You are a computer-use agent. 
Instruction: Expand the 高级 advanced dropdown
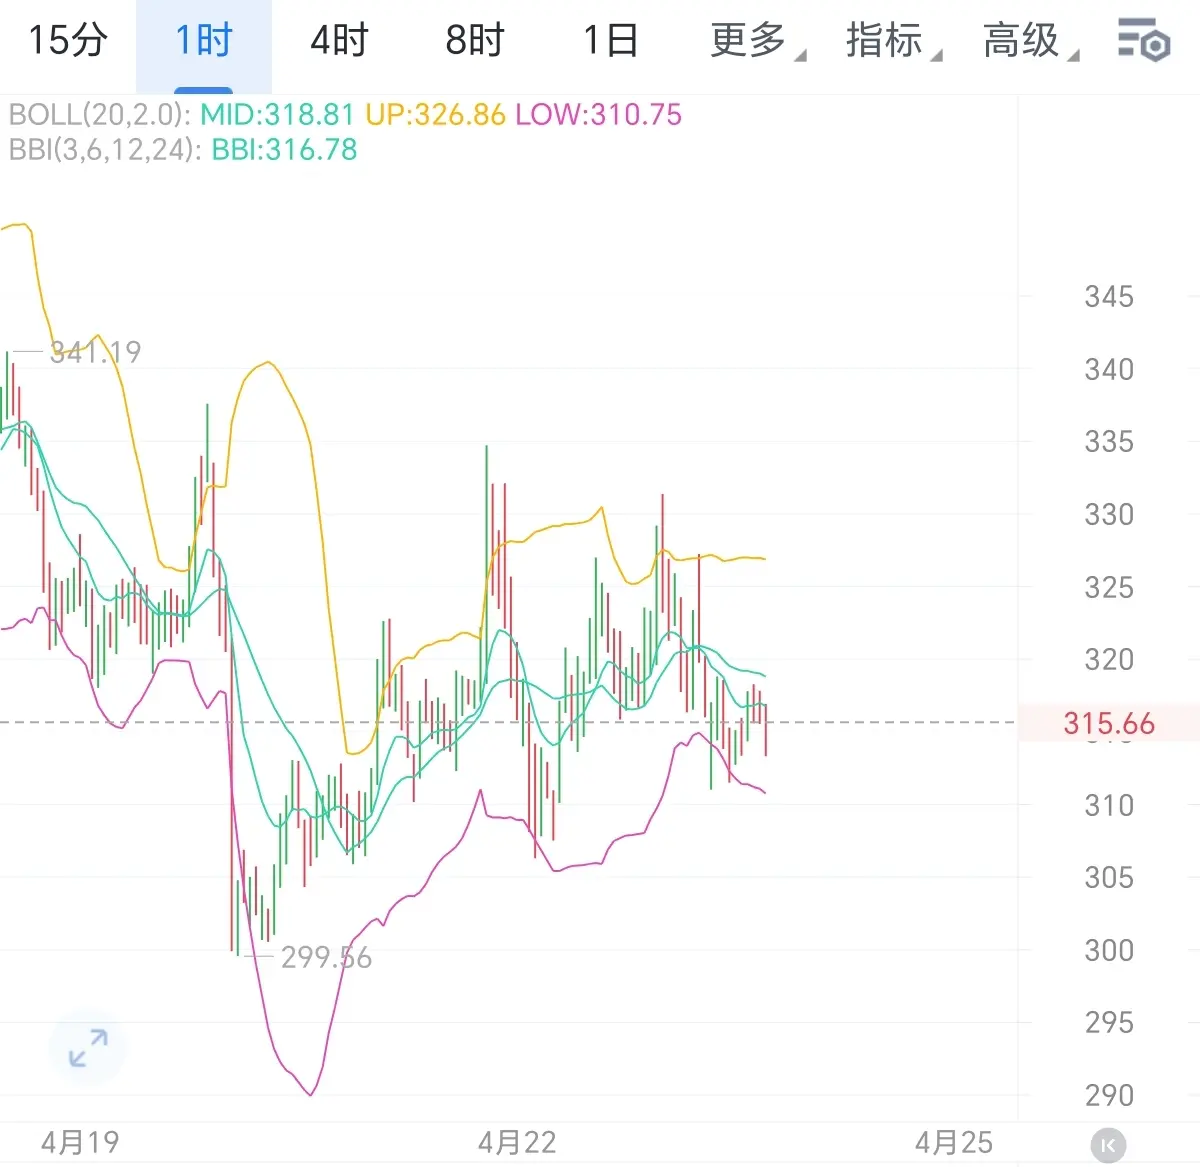pyautogui.click(x=1030, y=41)
